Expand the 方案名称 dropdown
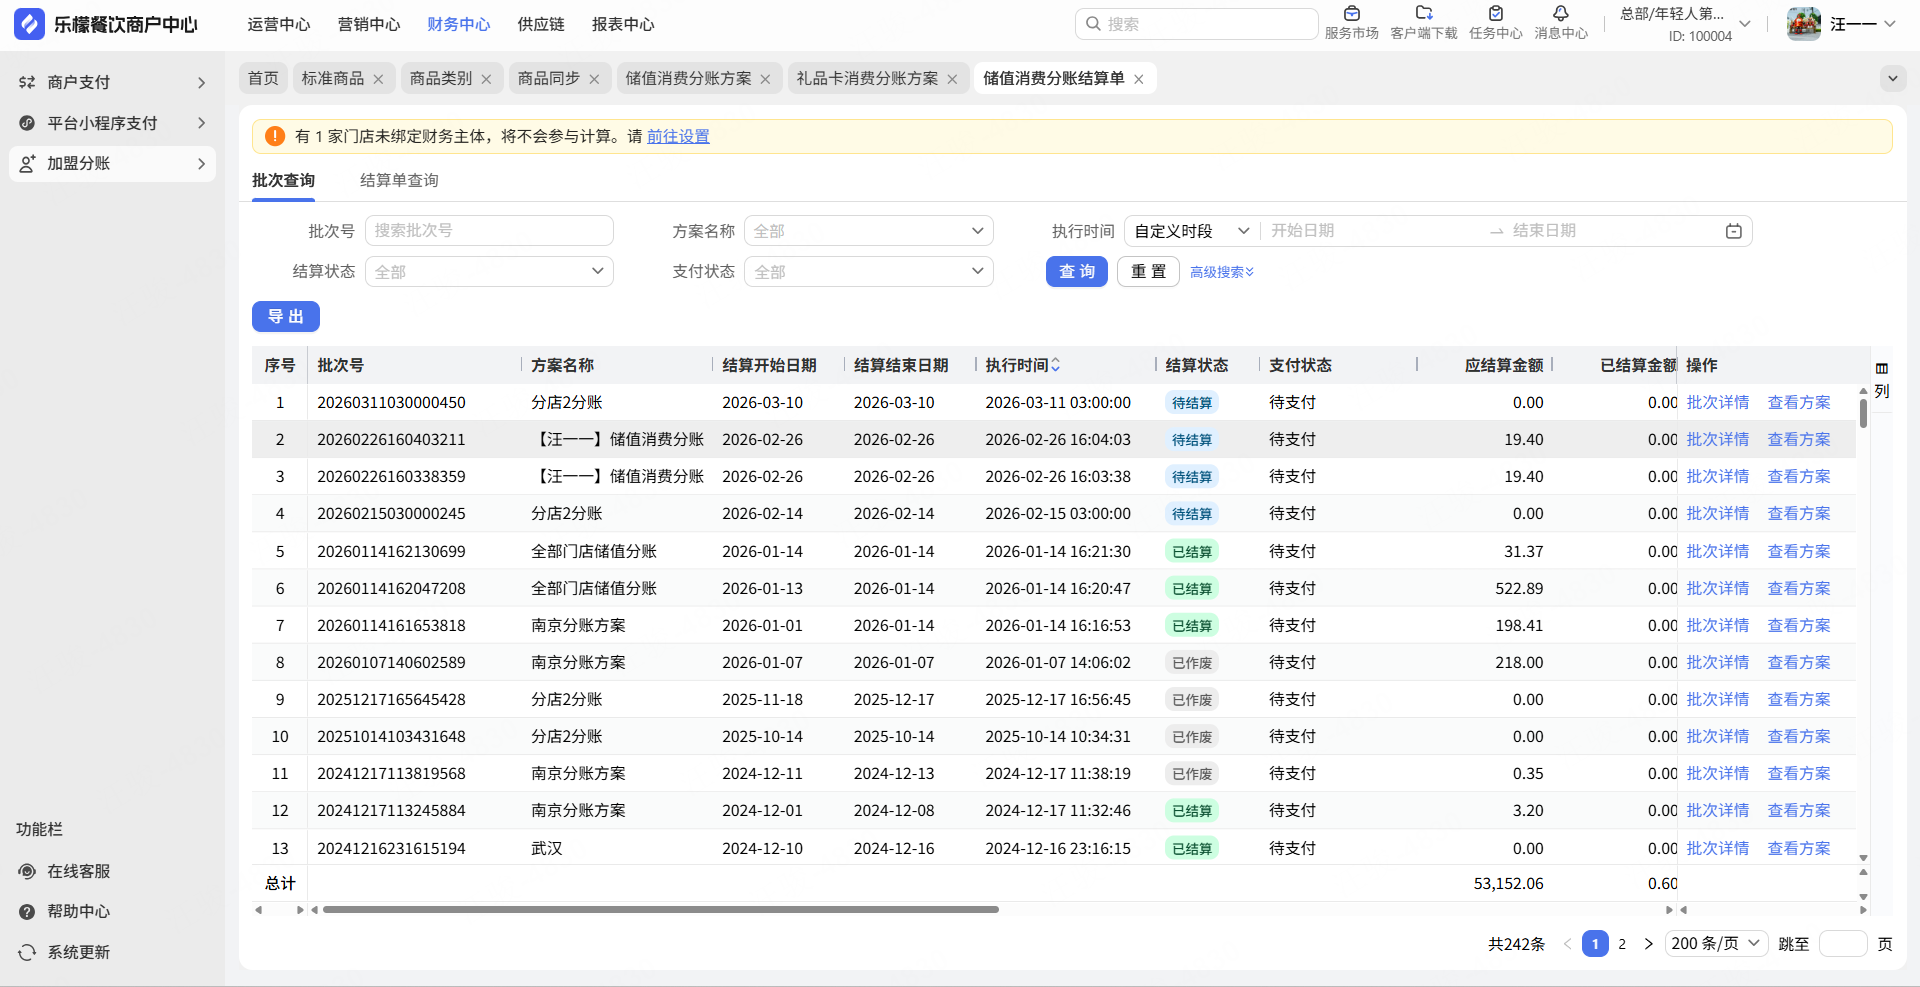Image resolution: width=1920 pixels, height=987 pixels. click(868, 232)
